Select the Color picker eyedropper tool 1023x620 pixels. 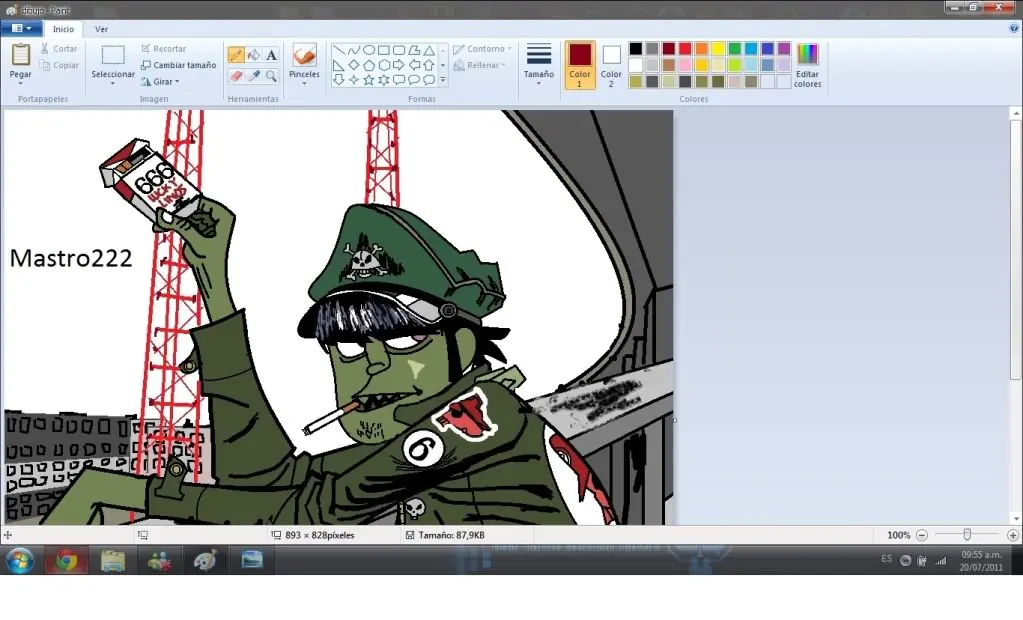tap(254, 76)
